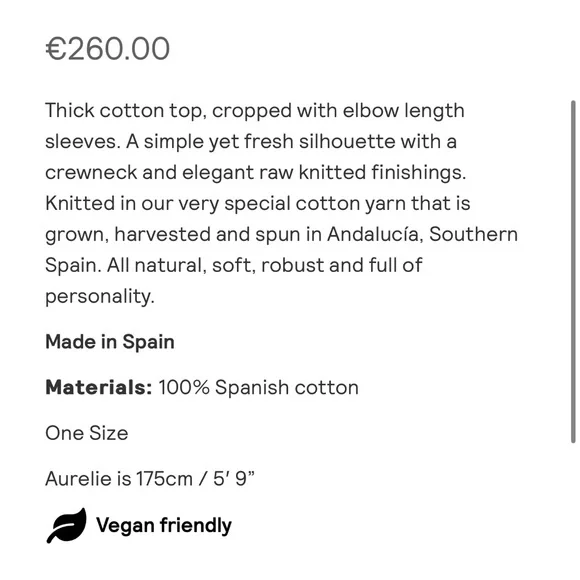580x580 pixels.
Task: Click the Materials label
Action: coord(98,387)
